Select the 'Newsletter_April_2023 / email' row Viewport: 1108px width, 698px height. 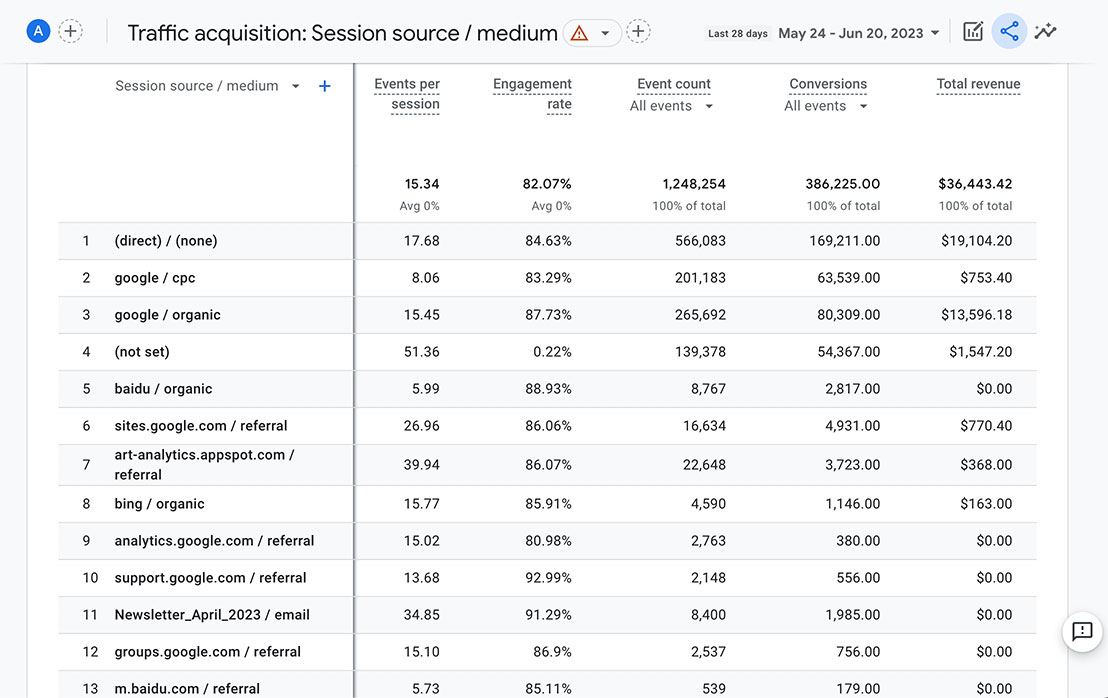coord(547,615)
